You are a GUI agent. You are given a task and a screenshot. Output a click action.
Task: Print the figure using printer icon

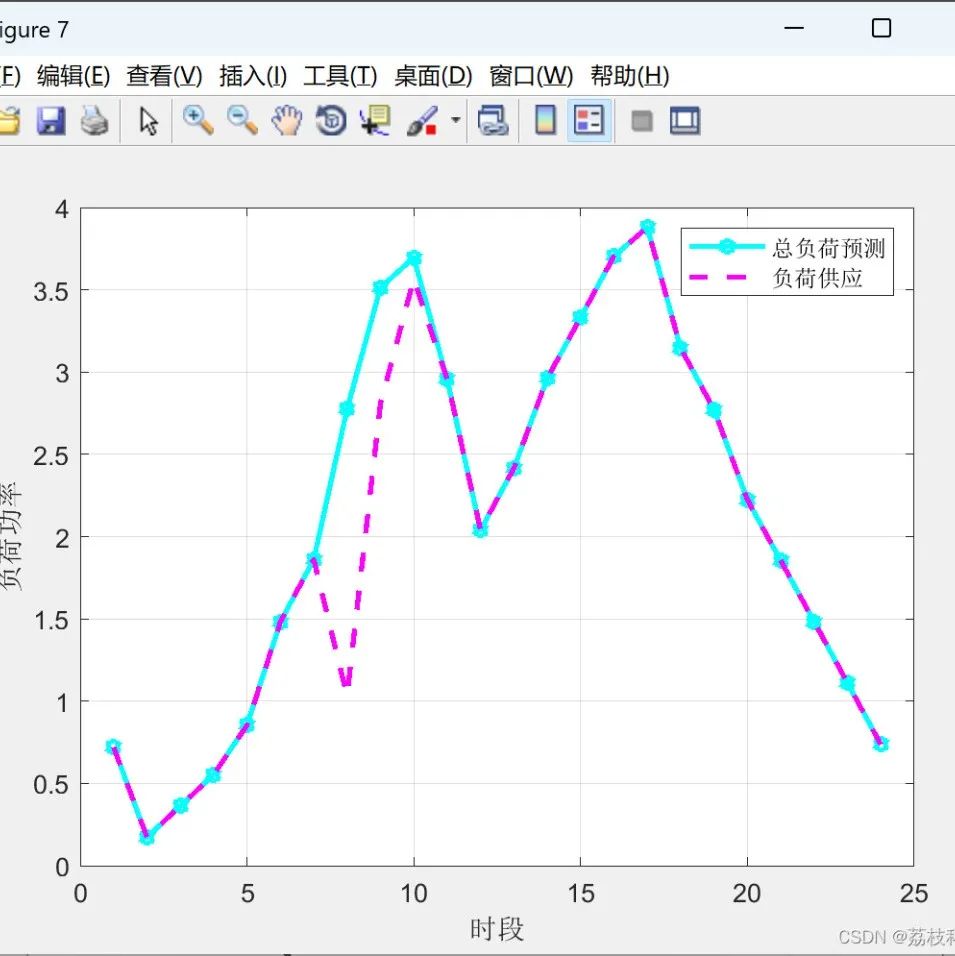(95, 120)
